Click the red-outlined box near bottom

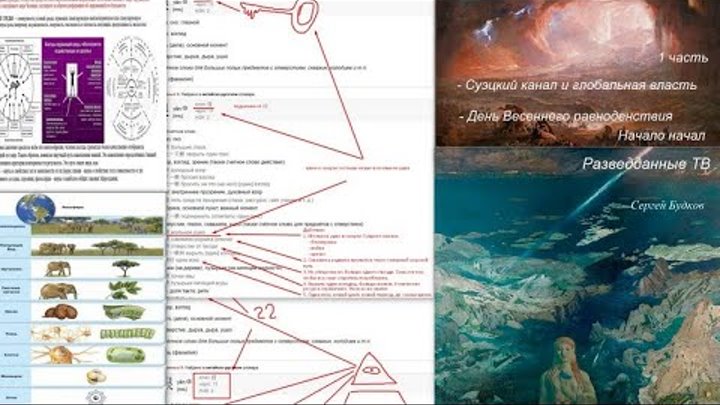click(x=212, y=385)
